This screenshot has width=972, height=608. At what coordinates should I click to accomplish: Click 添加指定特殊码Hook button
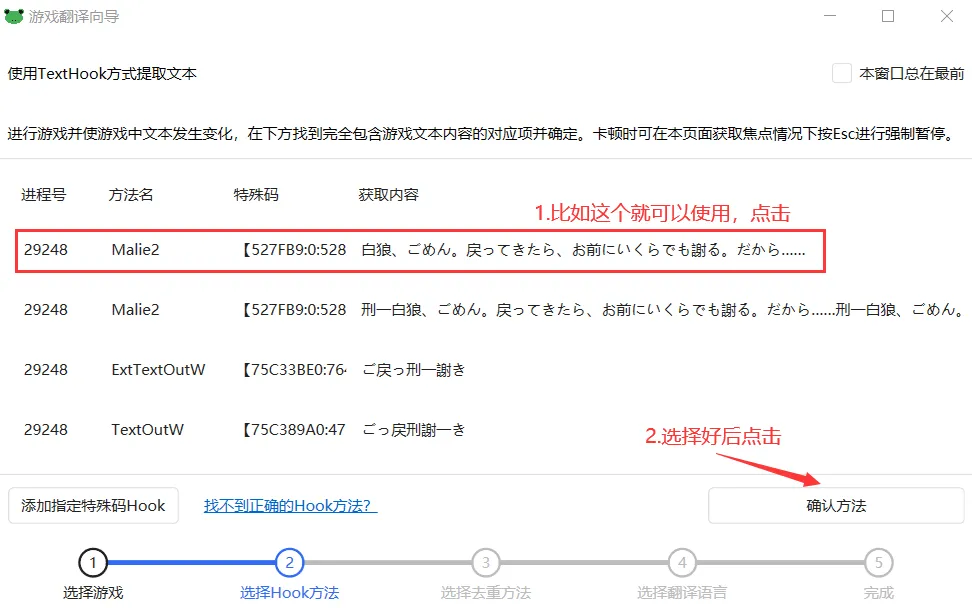[x=93, y=505]
